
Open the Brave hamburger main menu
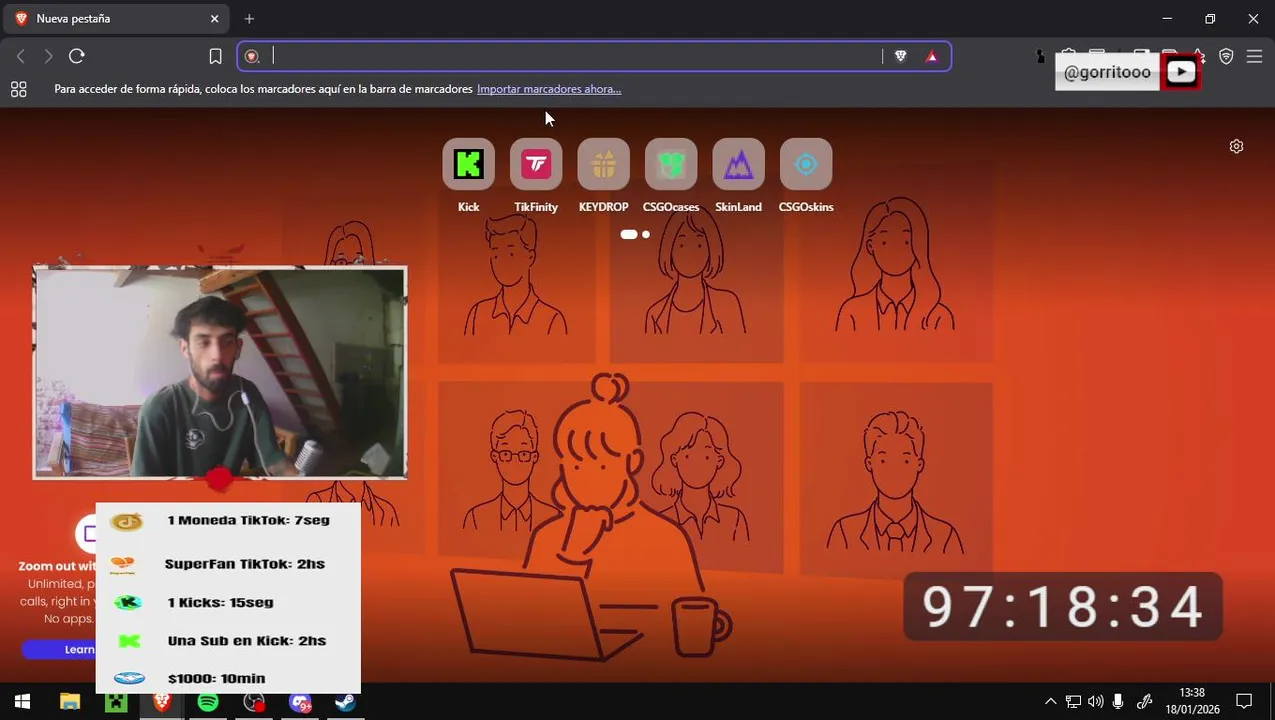point(1254,56)
